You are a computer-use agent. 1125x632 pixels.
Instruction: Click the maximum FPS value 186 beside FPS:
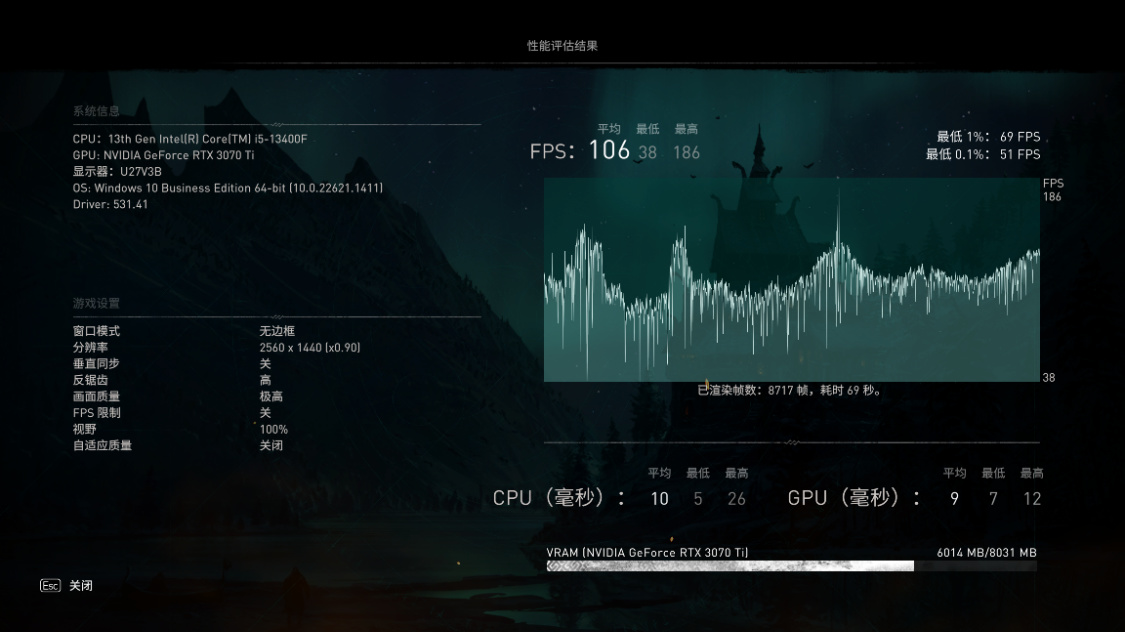[x=687, y=152]
